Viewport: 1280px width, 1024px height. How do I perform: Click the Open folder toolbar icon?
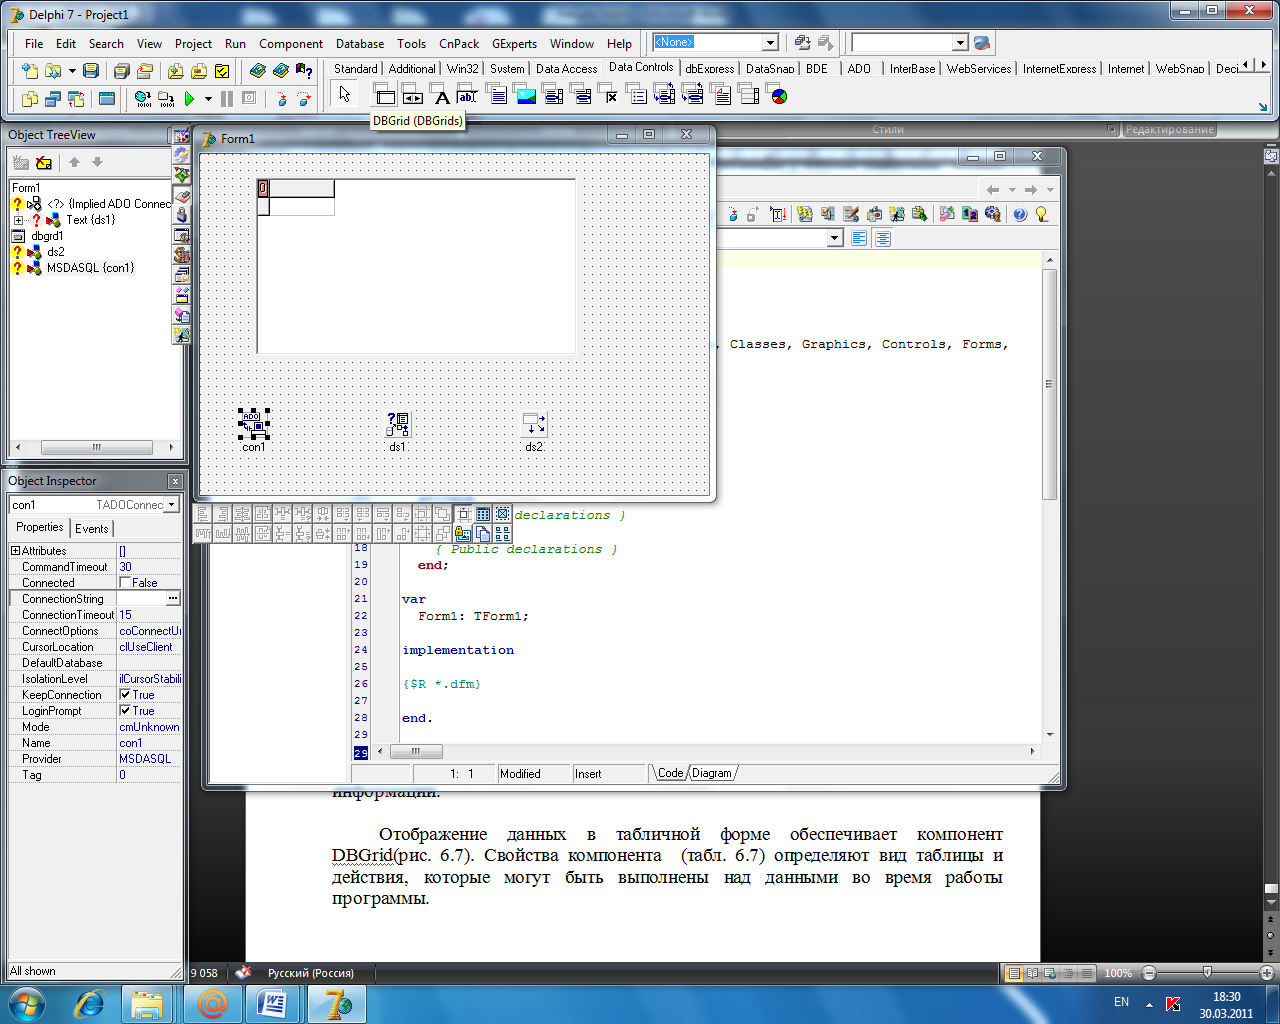(x=53, y=70)
